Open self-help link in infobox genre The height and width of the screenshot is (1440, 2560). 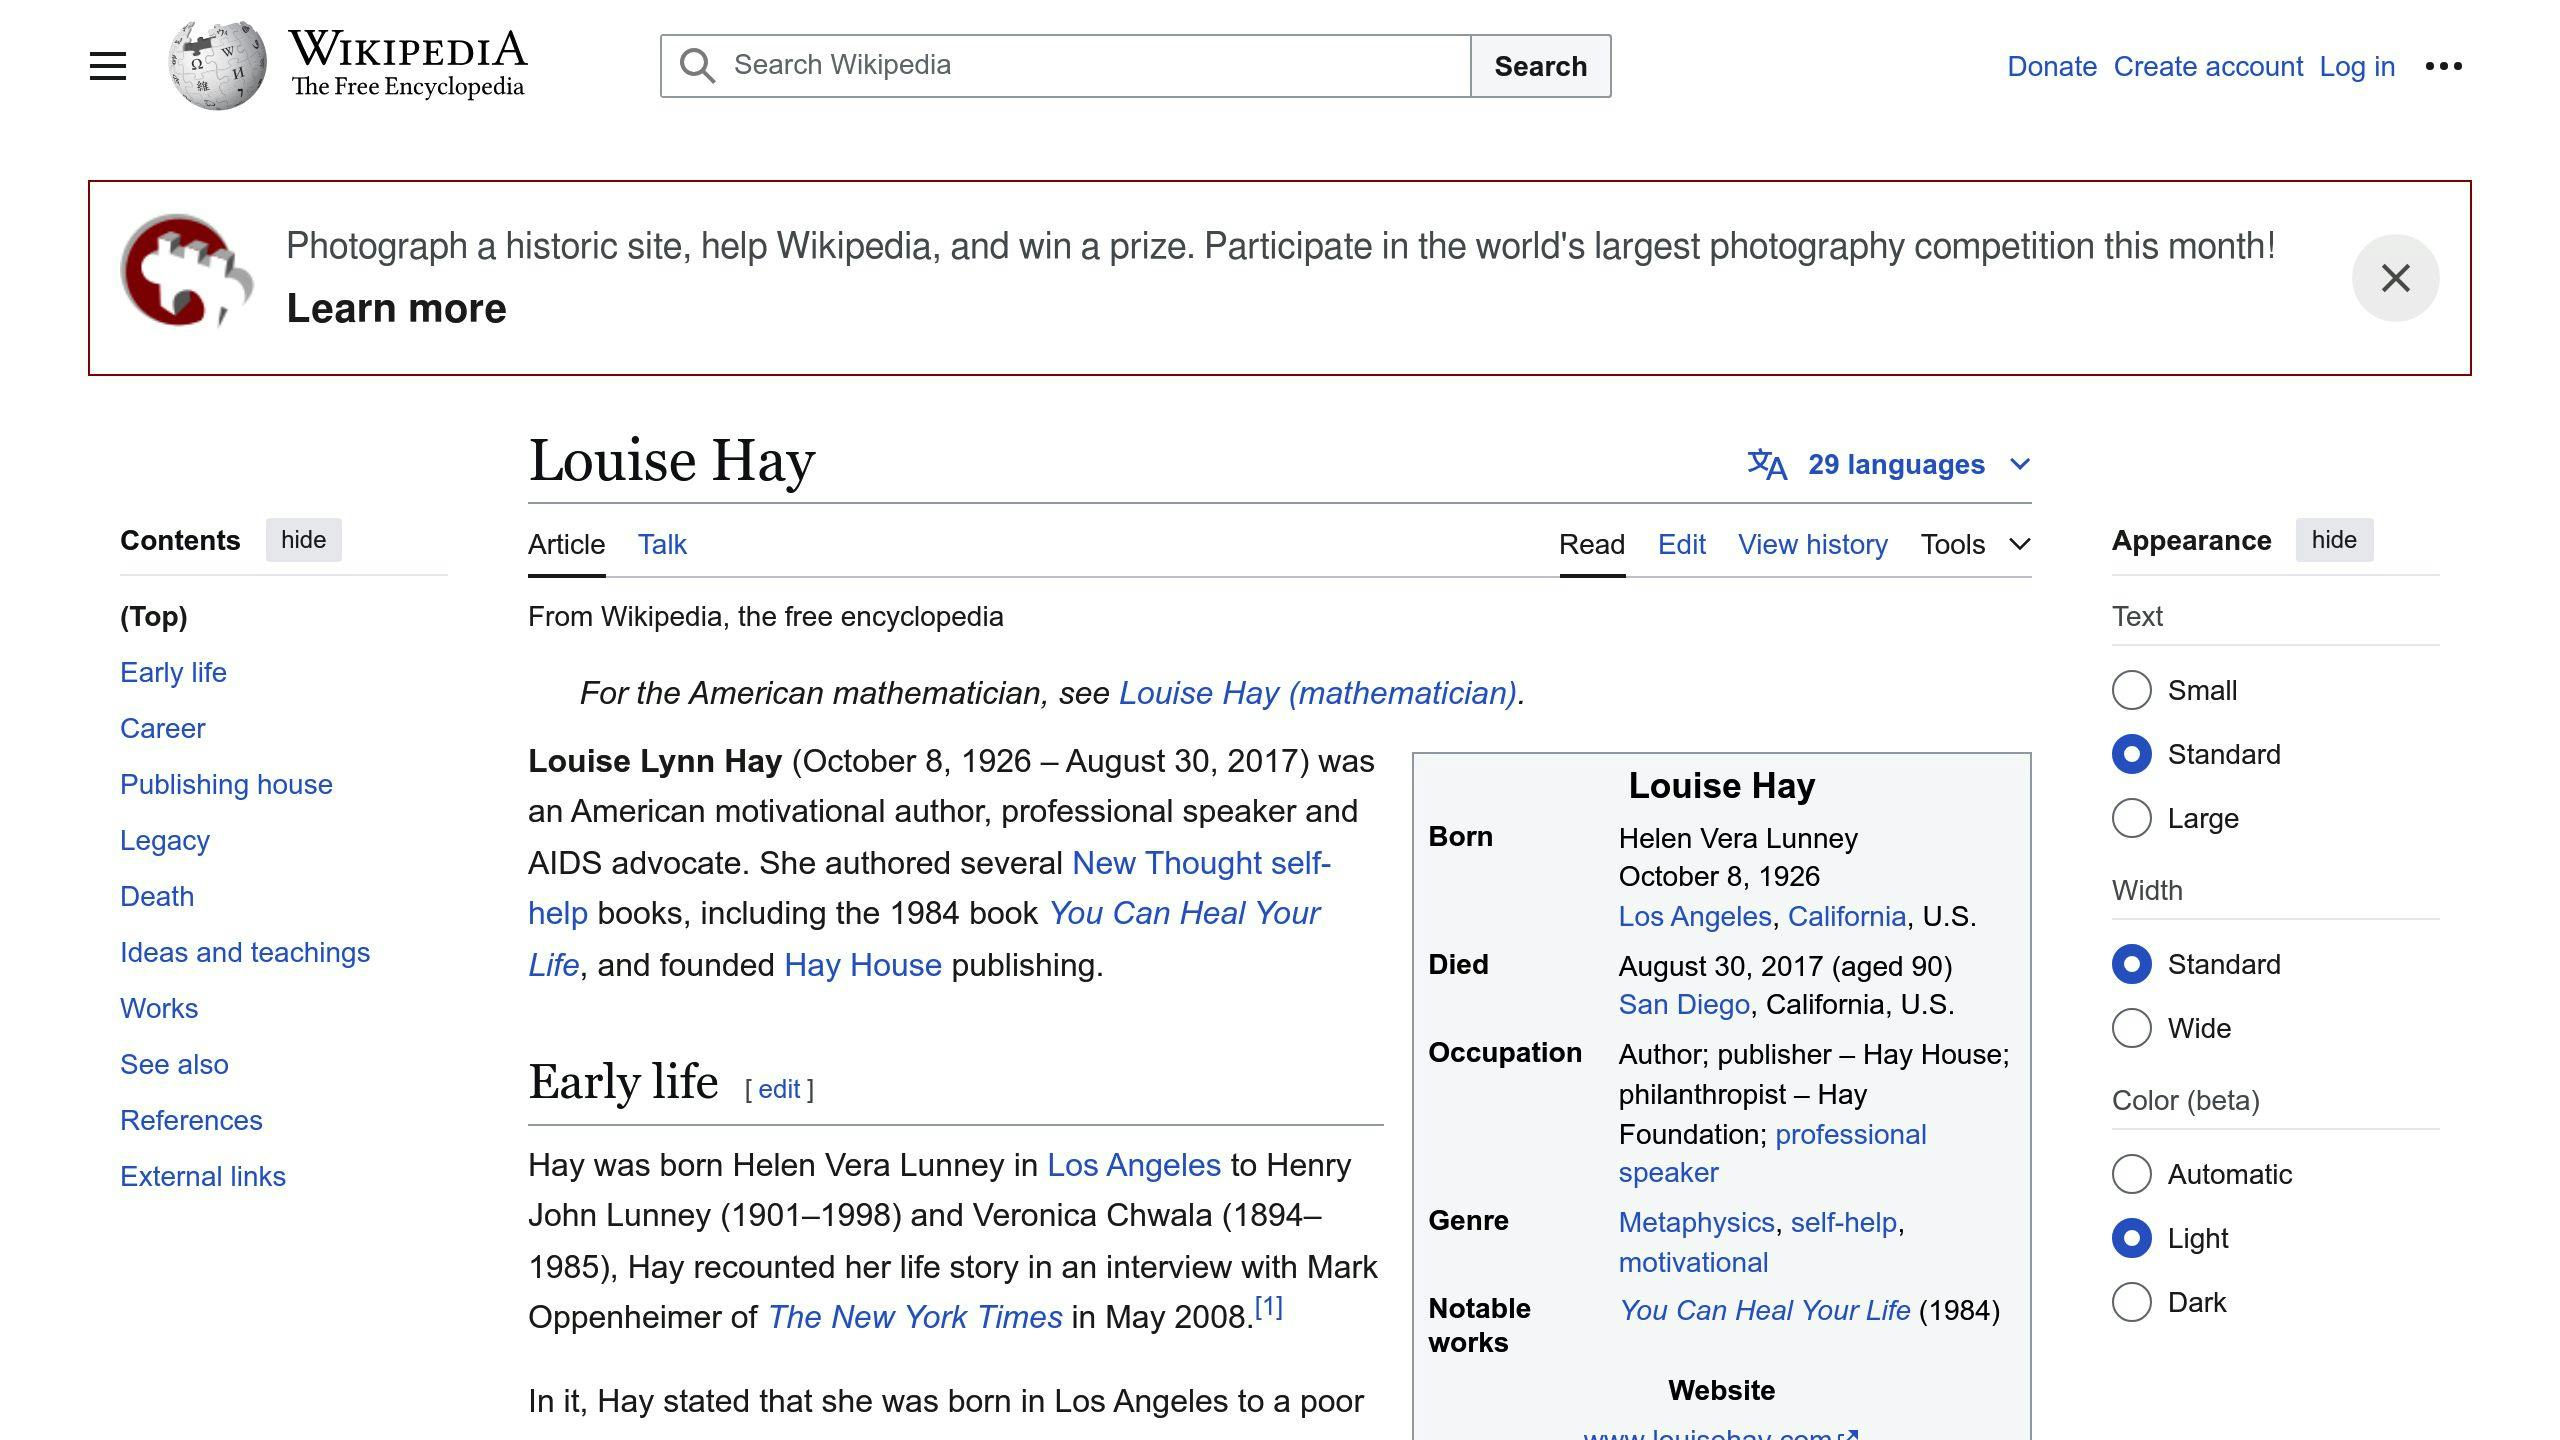click(x=1843, y=1222)
